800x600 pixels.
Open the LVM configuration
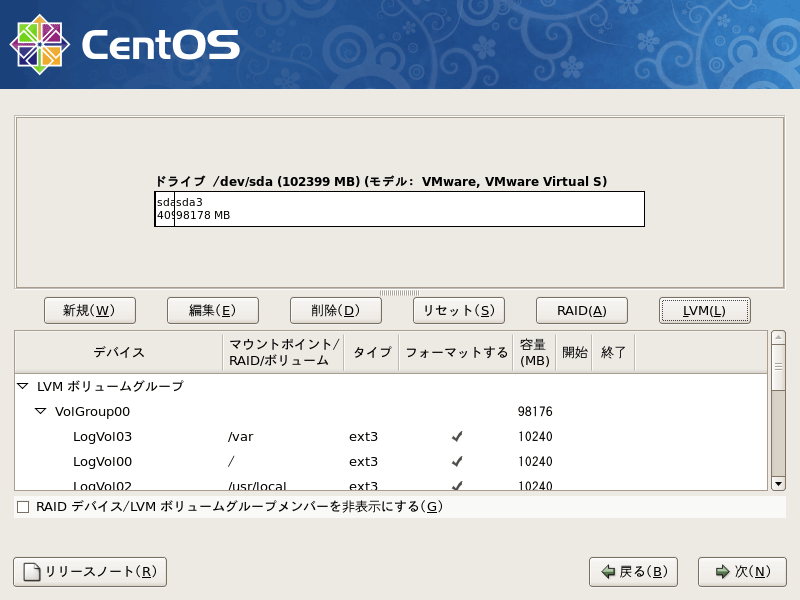(x=704, y=310)
